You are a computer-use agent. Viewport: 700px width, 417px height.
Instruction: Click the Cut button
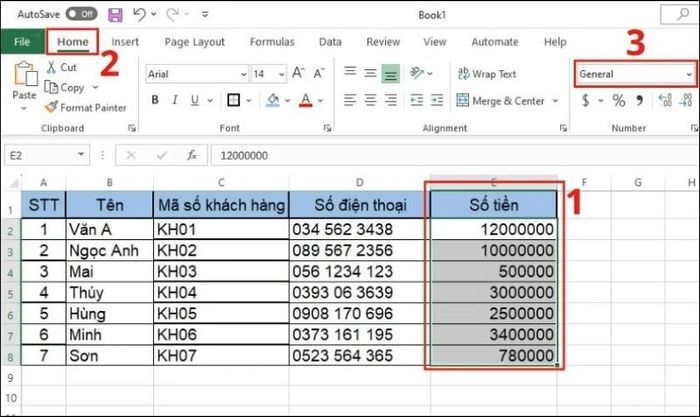tap(62, 67)
